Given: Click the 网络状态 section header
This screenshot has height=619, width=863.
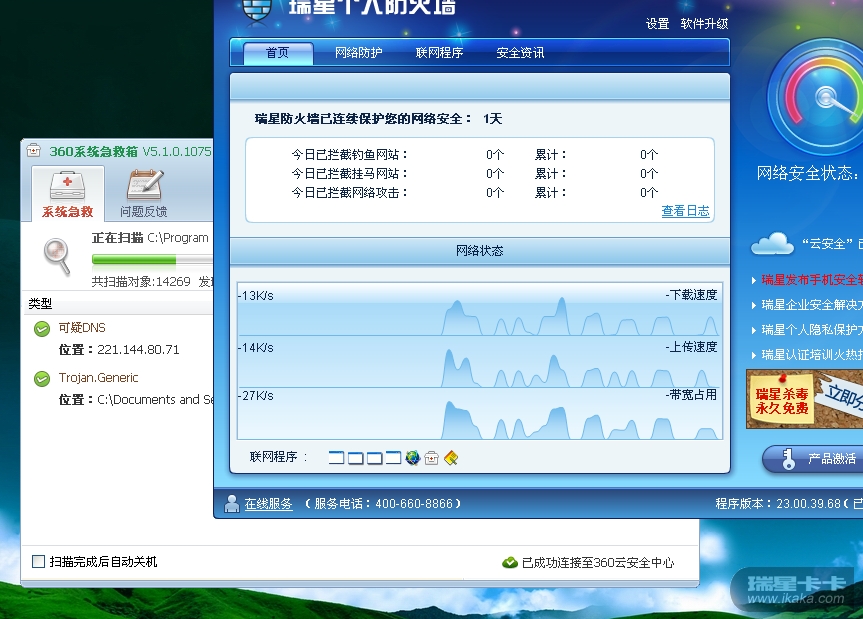Looking at the screenshot, I should tap(479, 251).
